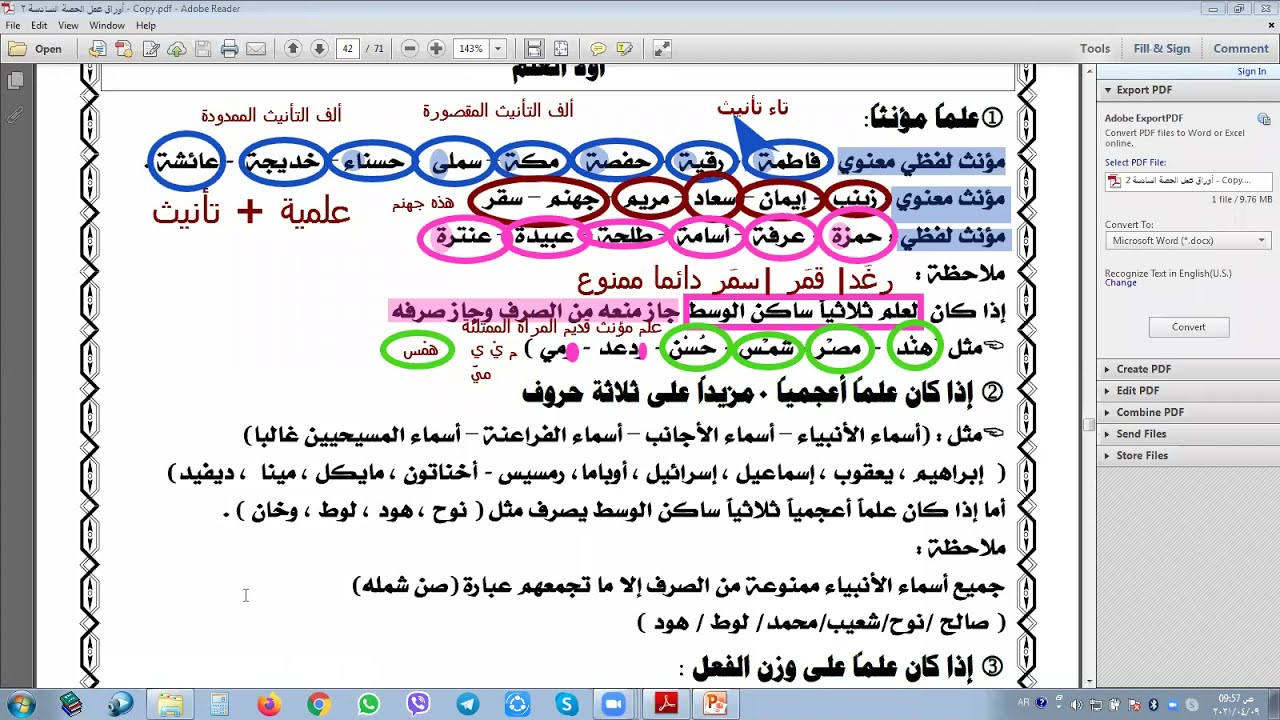The width and height of the screenshot is (1280, 720).
Task: Click the Windows Start button
Action: [x=19, y=704]
